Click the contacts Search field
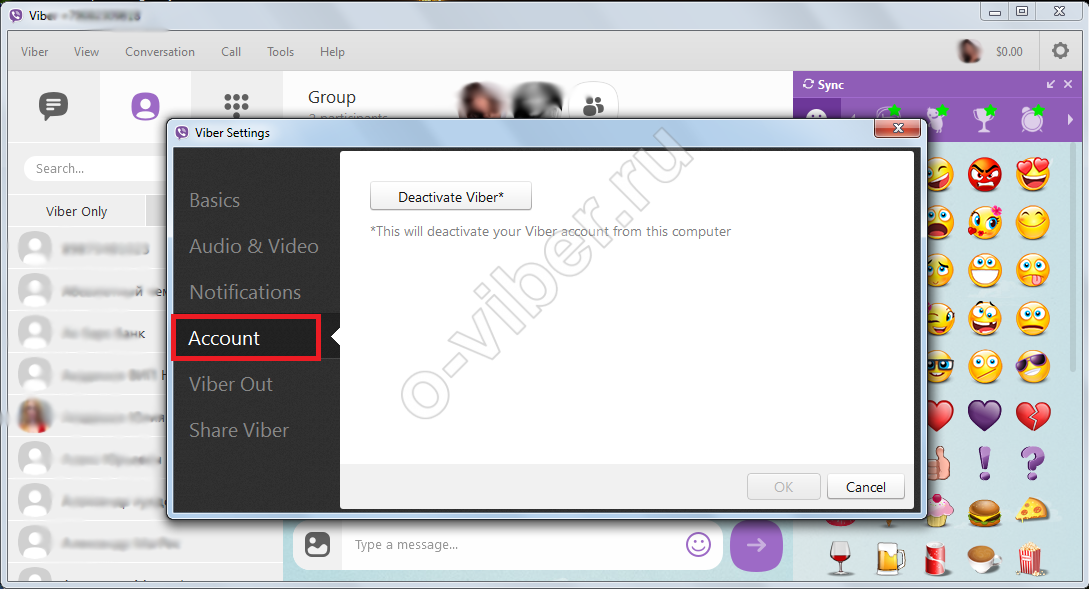 coord(97,169)
